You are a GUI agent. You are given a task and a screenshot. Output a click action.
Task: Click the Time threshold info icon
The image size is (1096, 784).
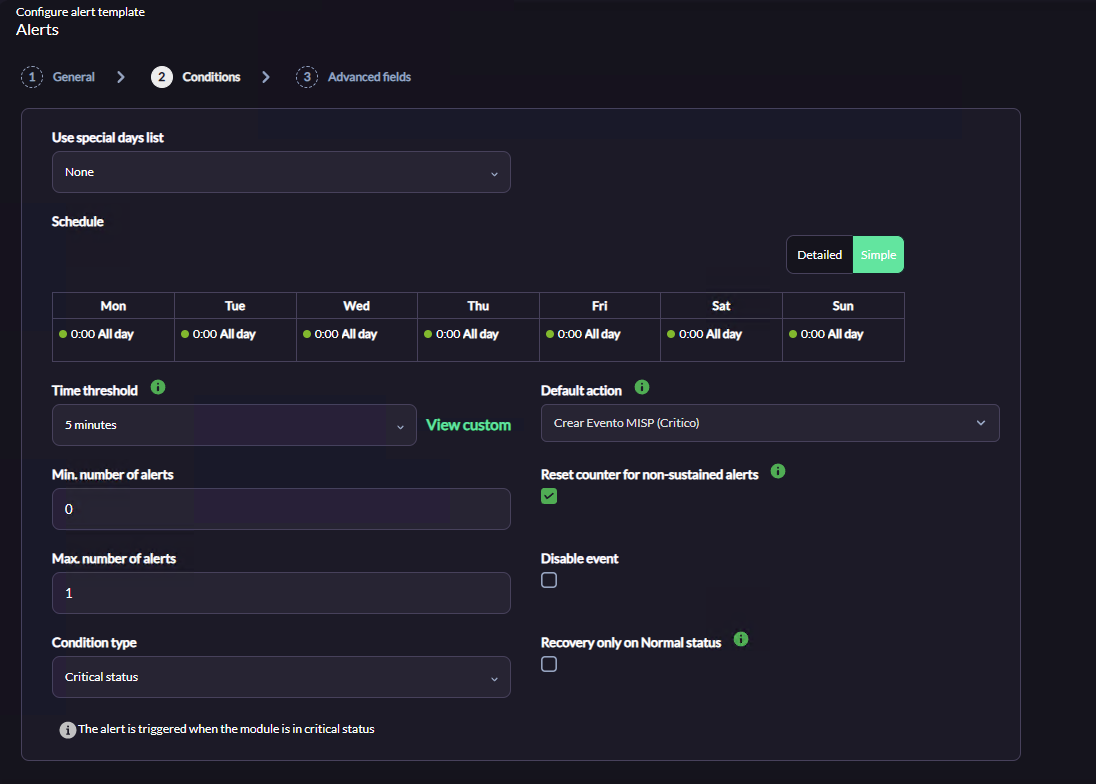tap(158, 387)
